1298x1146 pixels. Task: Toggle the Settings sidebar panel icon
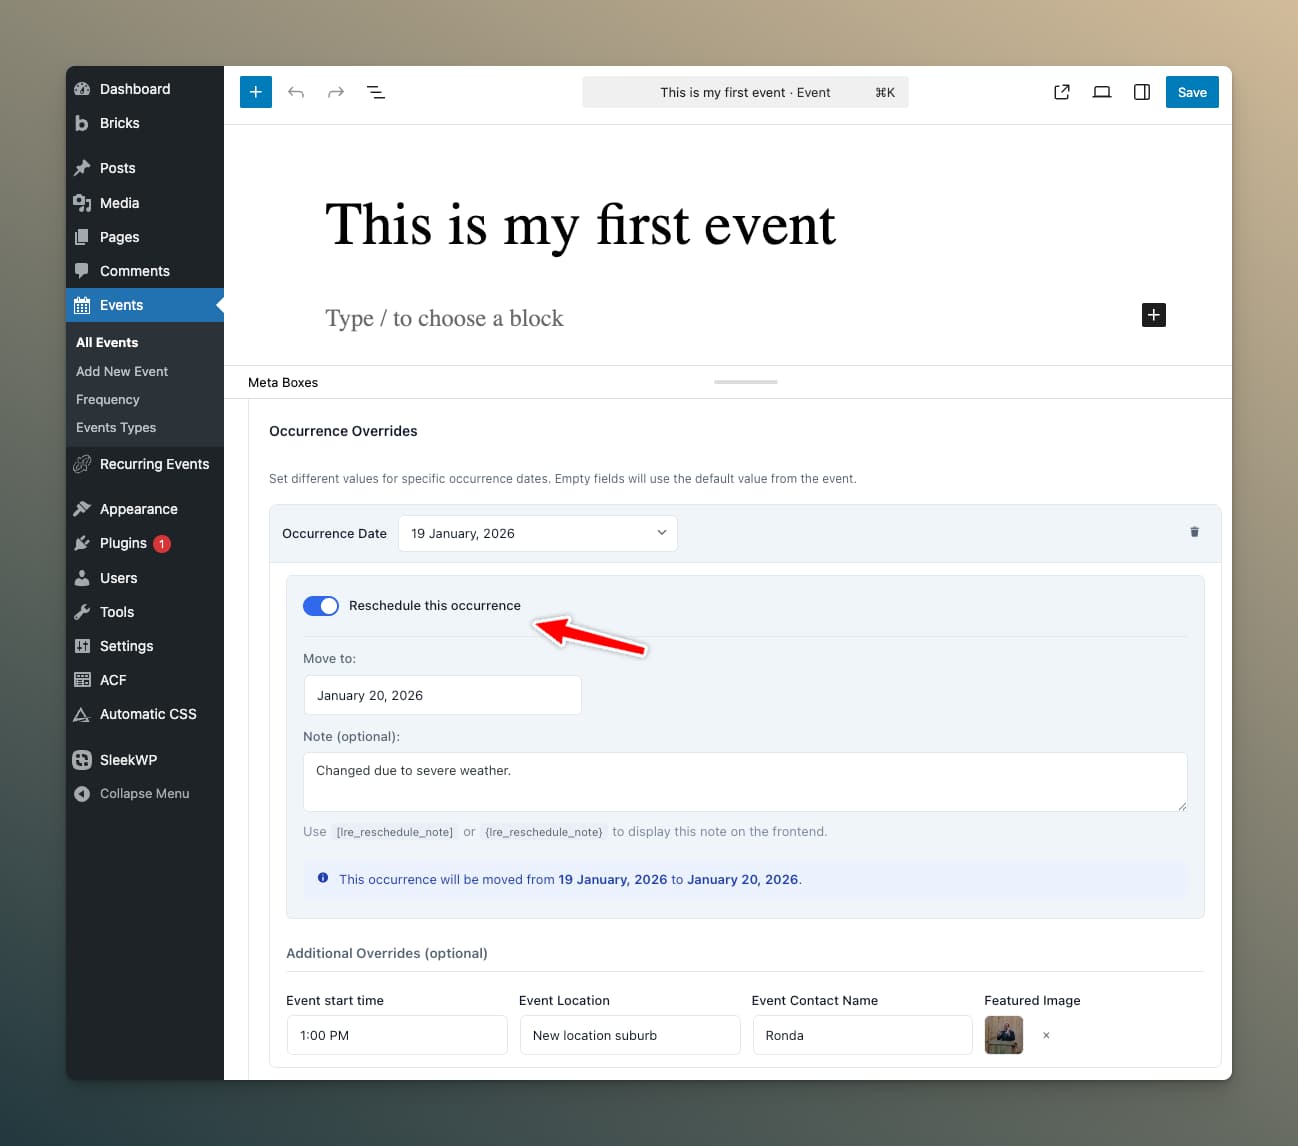pyautogui.click(x=1142, y=92)
